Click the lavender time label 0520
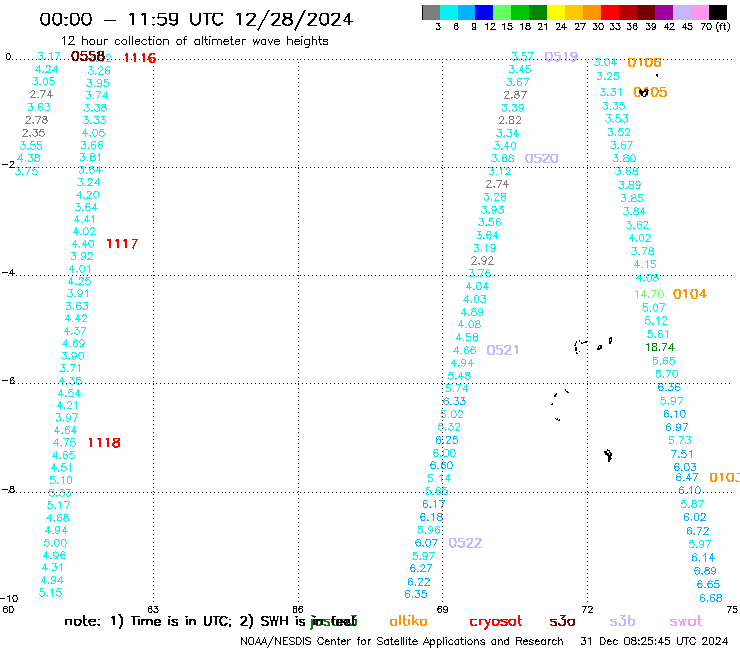The width and height of the screenshot is (740, 650). coord(541,158)
